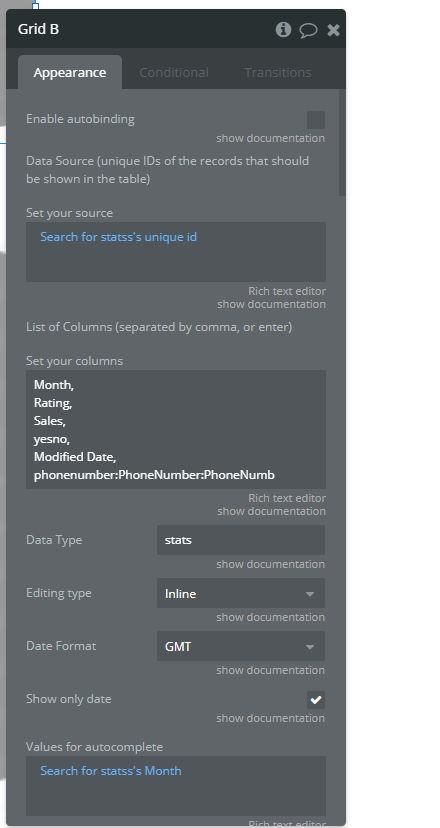Show documentation for Enable autobinding
The width and height of the screenshot is (440, 828).
270,138
